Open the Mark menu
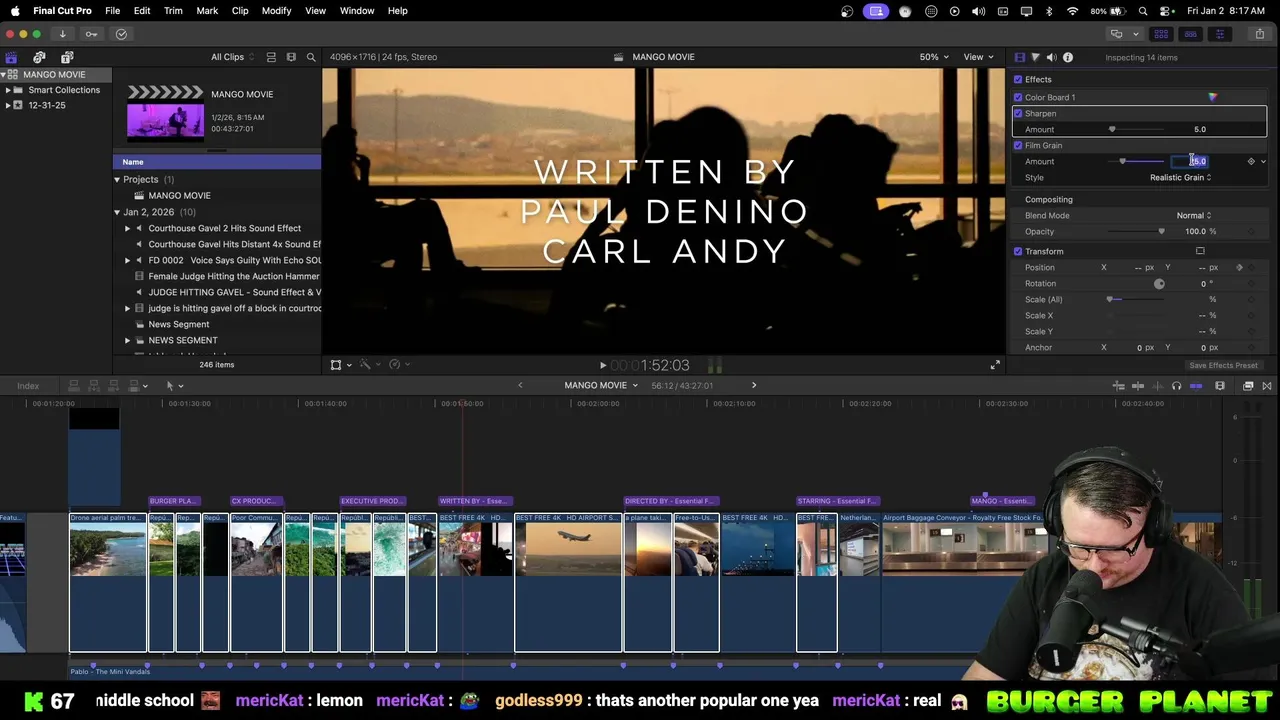Screen dimensions: 1280x720 [x=207, y=10]
